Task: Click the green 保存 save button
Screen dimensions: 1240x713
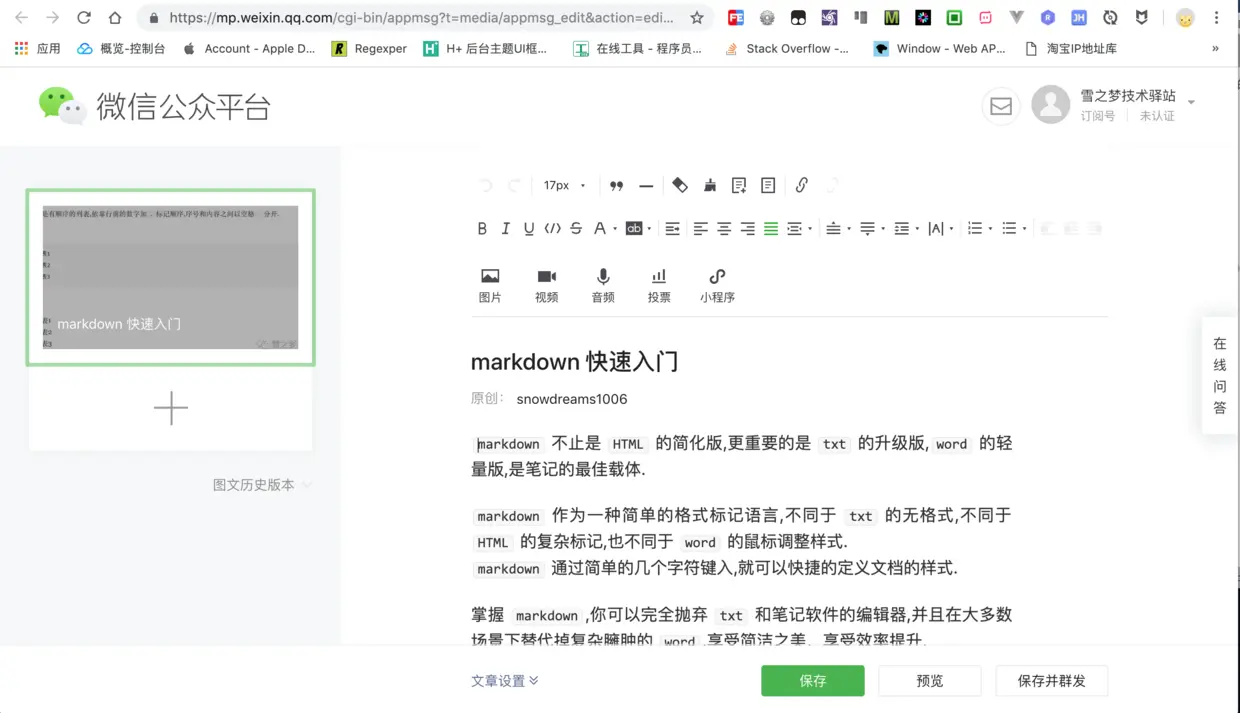Action: [812, 680]
